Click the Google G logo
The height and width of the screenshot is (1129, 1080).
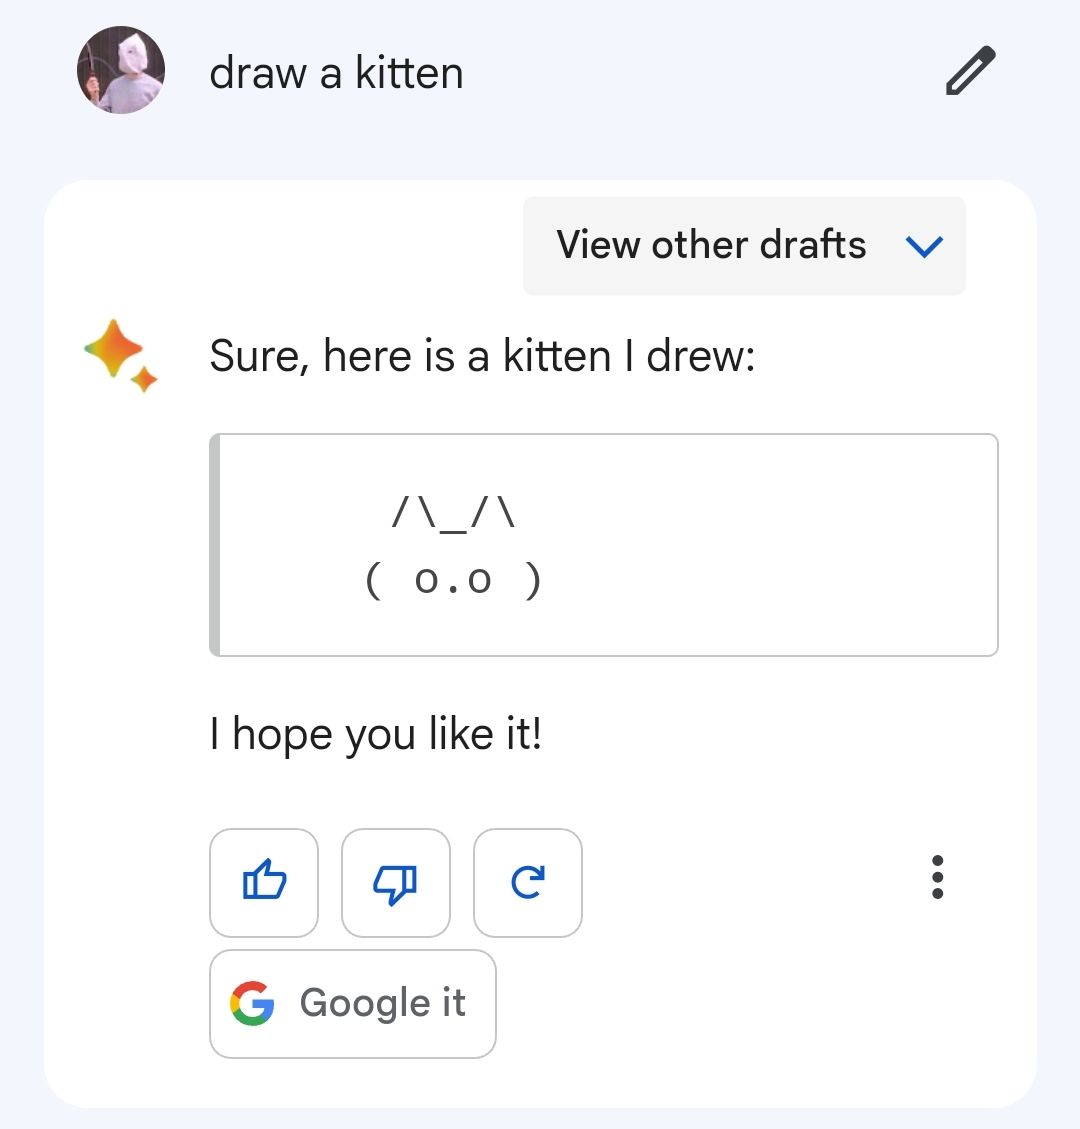point(252,1003)
